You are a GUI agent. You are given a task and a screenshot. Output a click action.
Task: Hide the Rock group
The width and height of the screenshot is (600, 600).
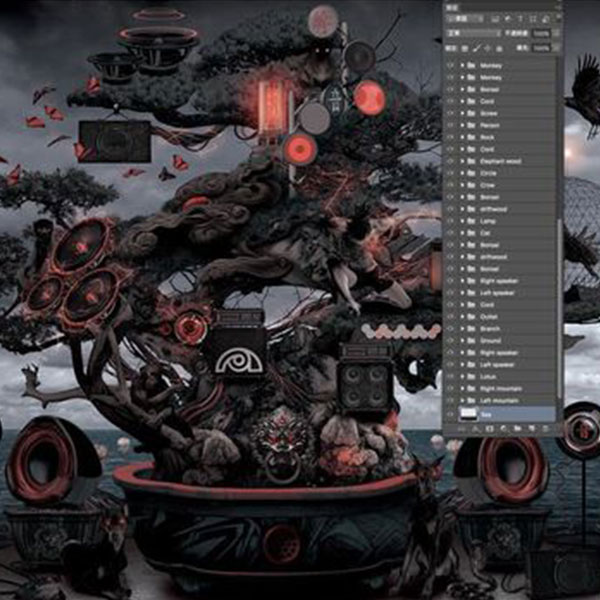click(450, 137)
